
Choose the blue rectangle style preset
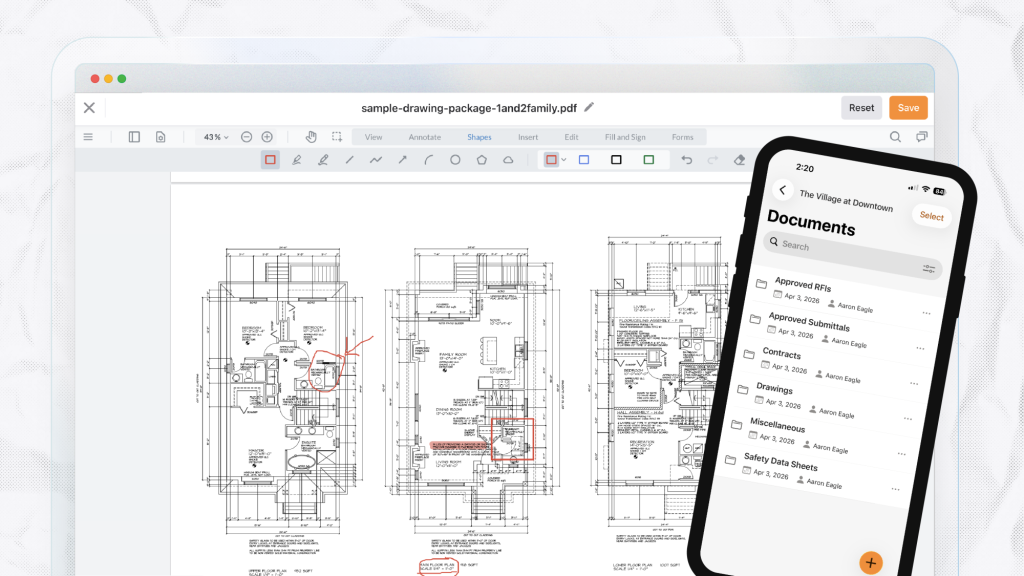point(584,160)
